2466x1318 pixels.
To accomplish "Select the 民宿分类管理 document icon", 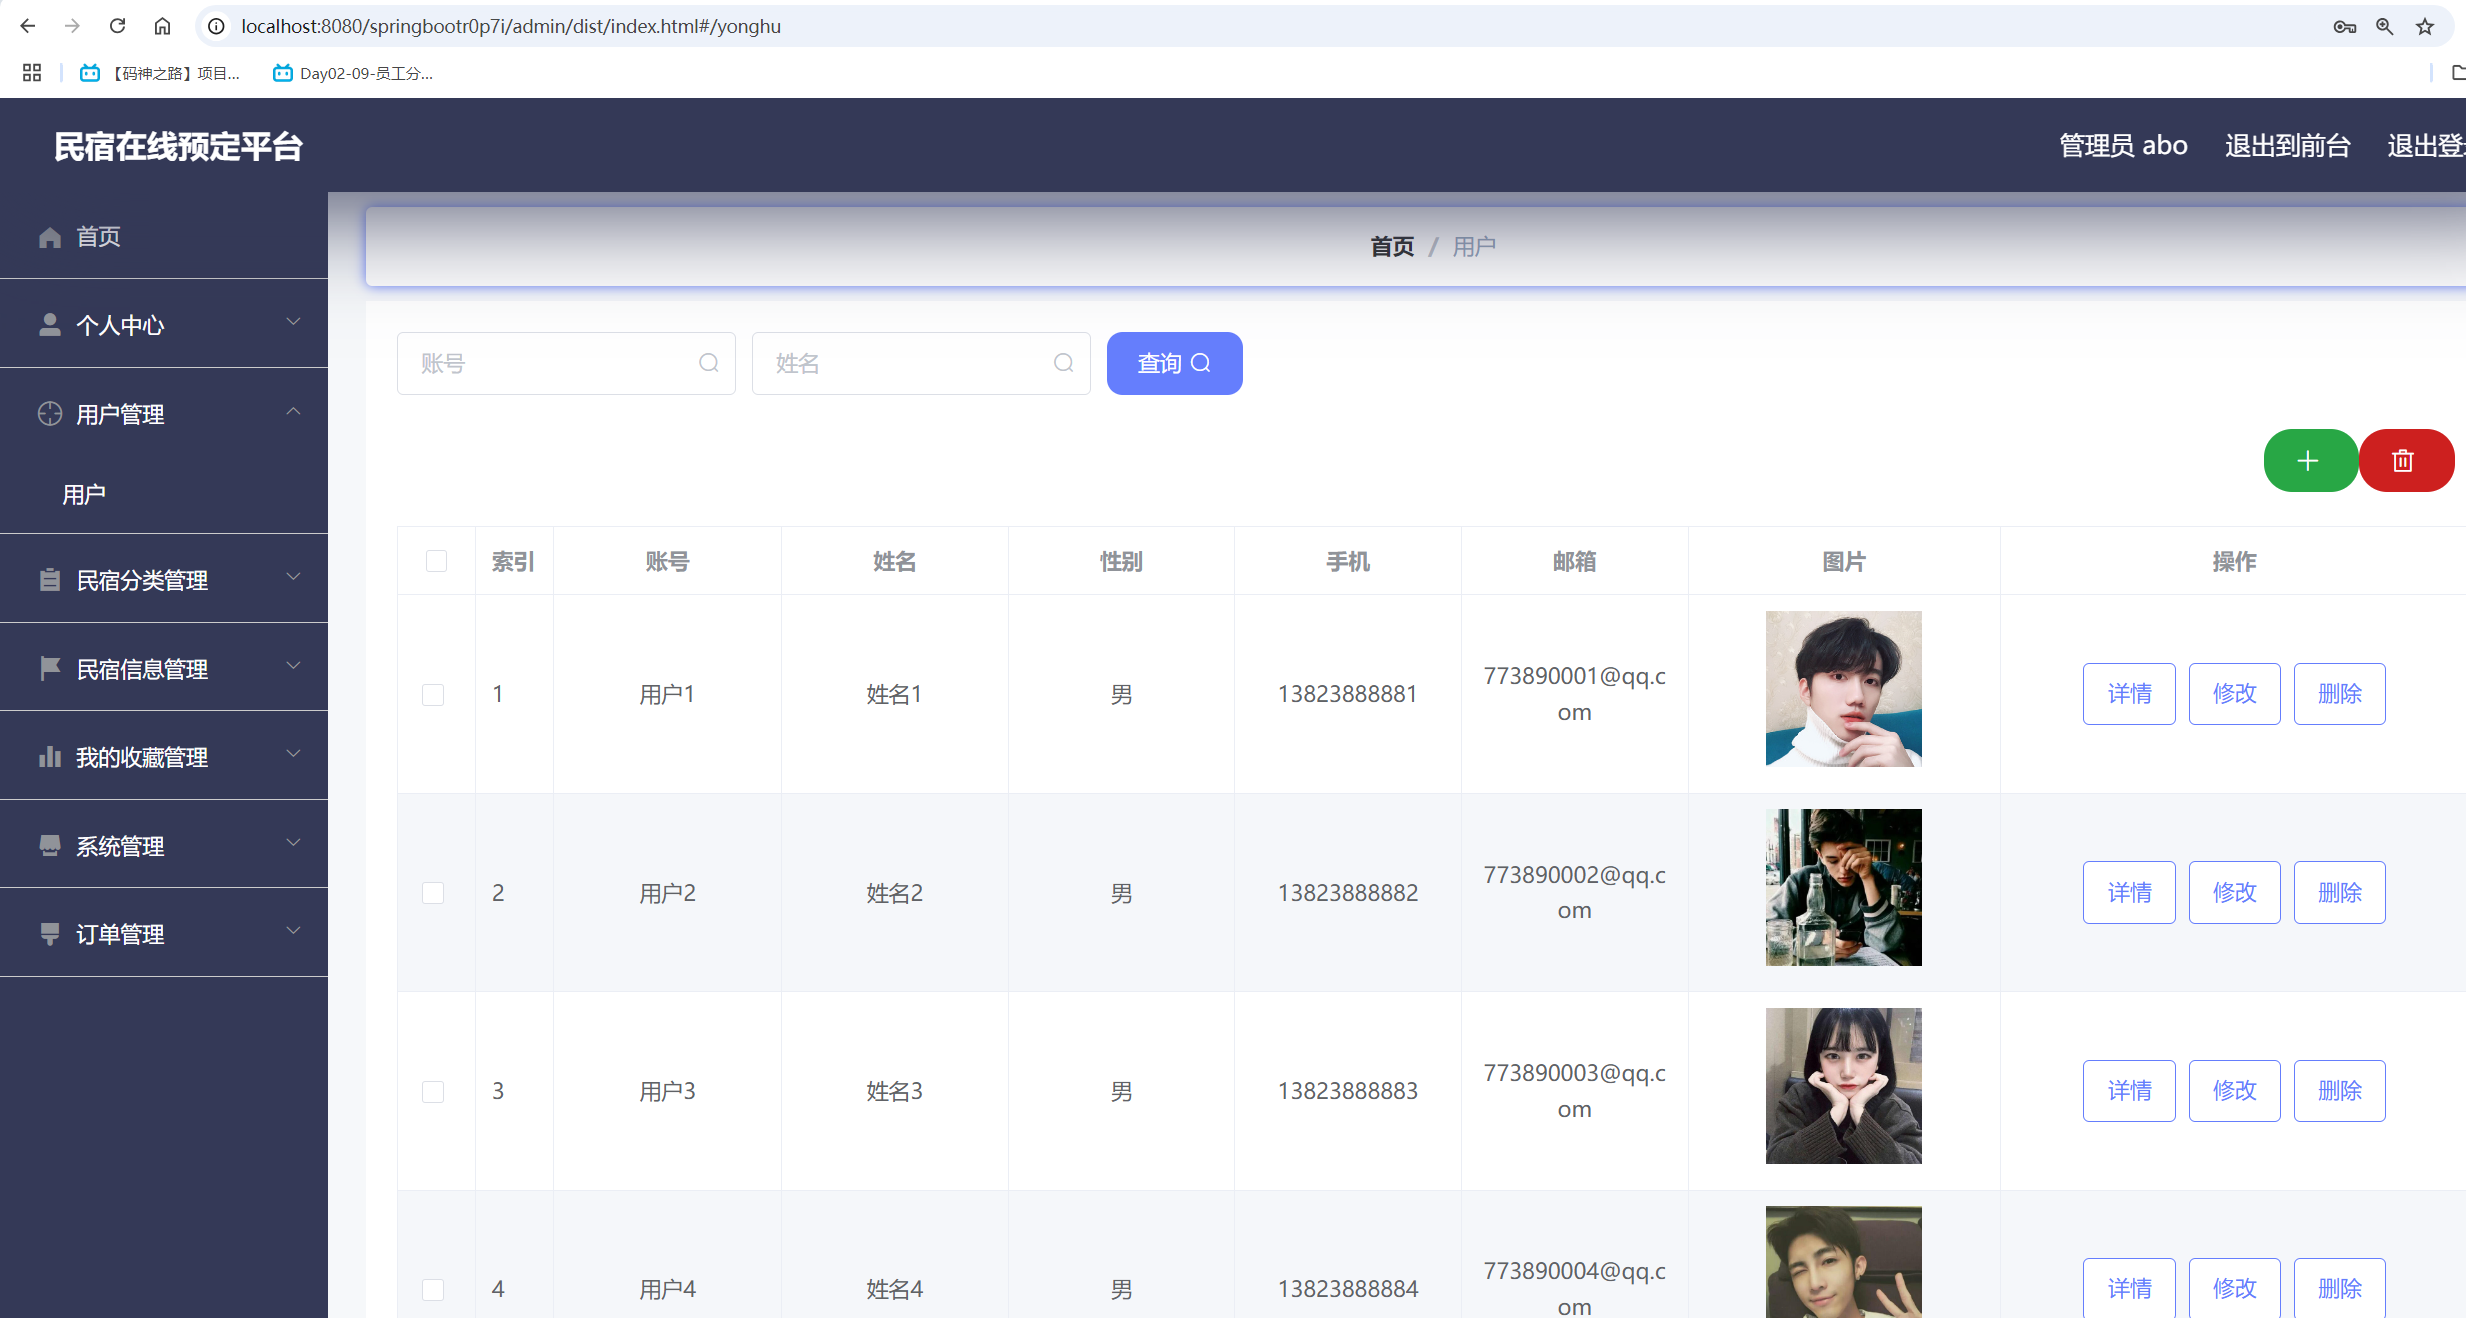I will (x=50, y=579).
